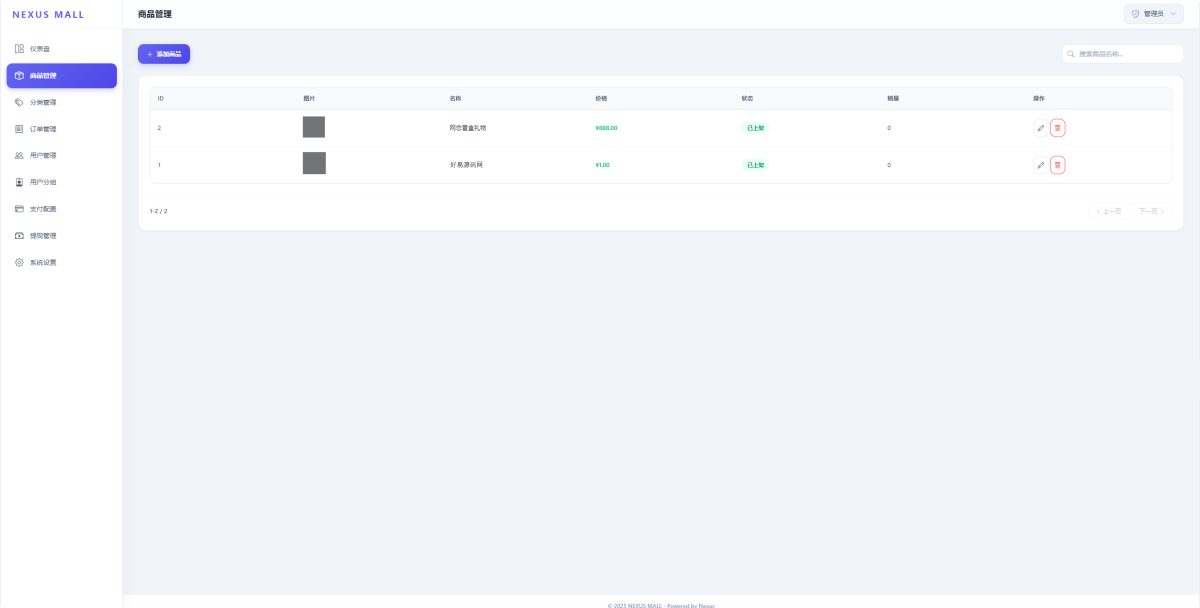Viewport: 1200px width, 608px height.
Task: Open the image thumbnail of product ID 1
Action: [314, 164]
